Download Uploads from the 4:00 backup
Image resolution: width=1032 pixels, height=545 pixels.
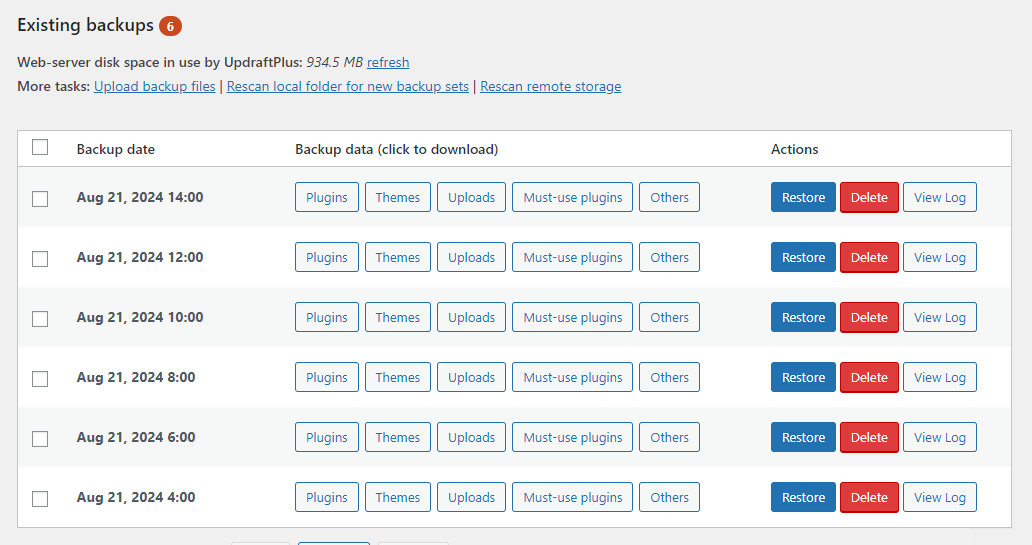[471, 497]
